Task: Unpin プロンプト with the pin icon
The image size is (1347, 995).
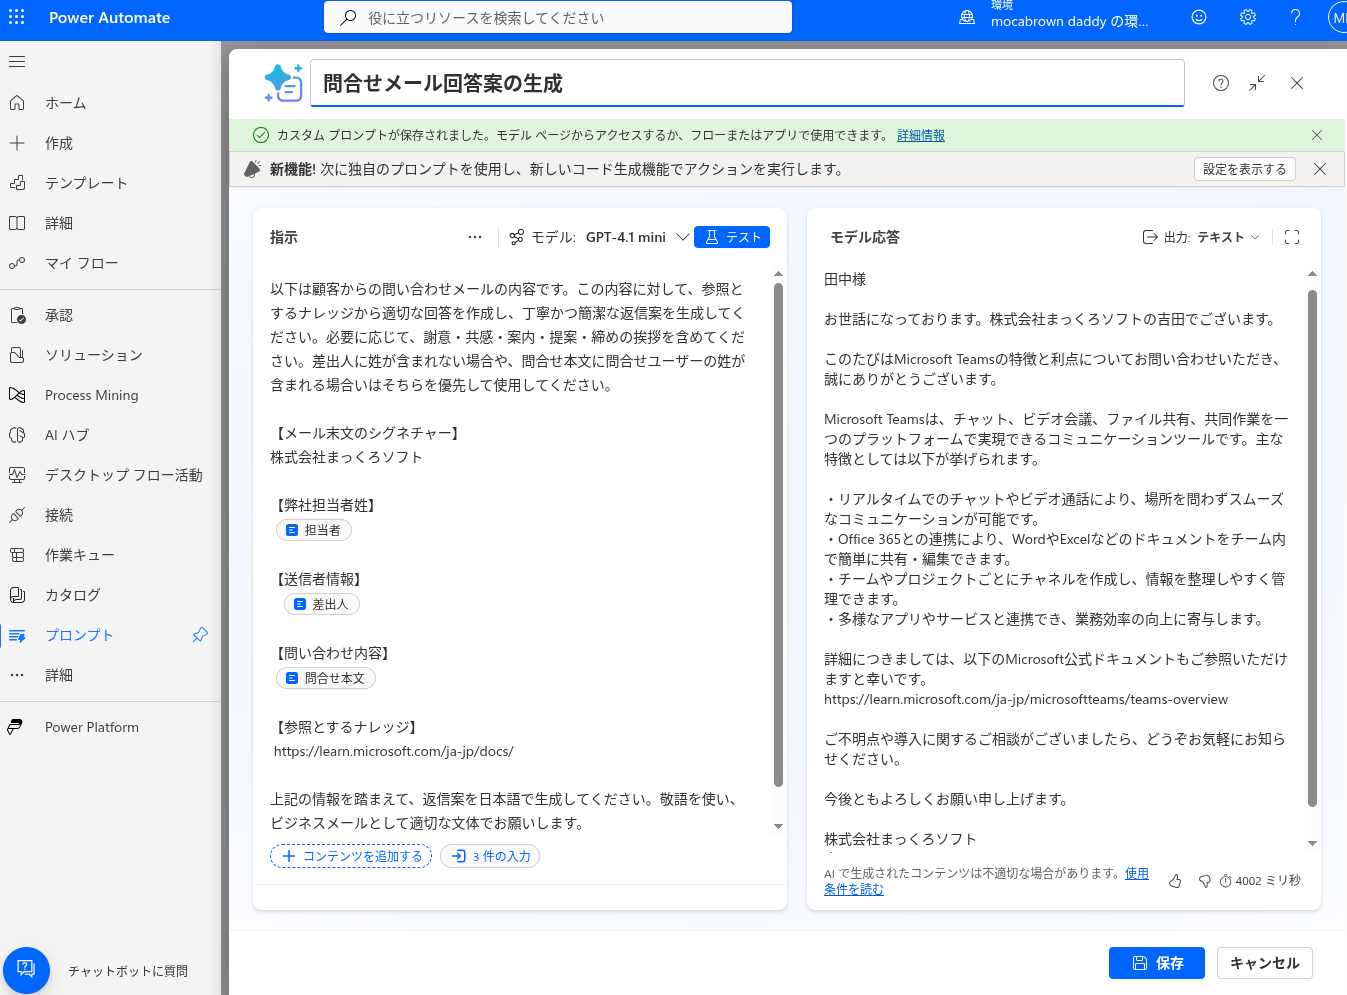Action: click(200, 635)
